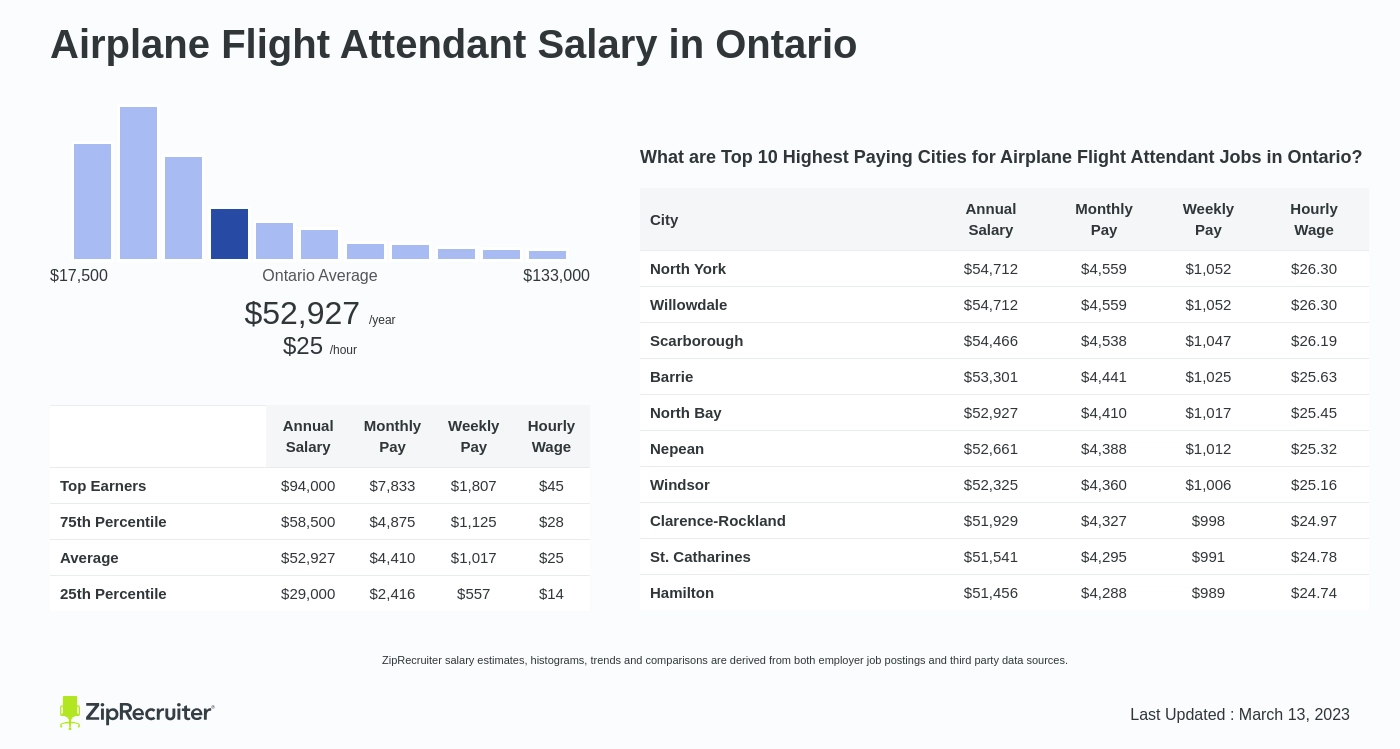Image resolution: width=1400 pixels, height=749 pixels.
Task: Click Scarborough hourly wage $26.19
Action: pos(1314,340)
